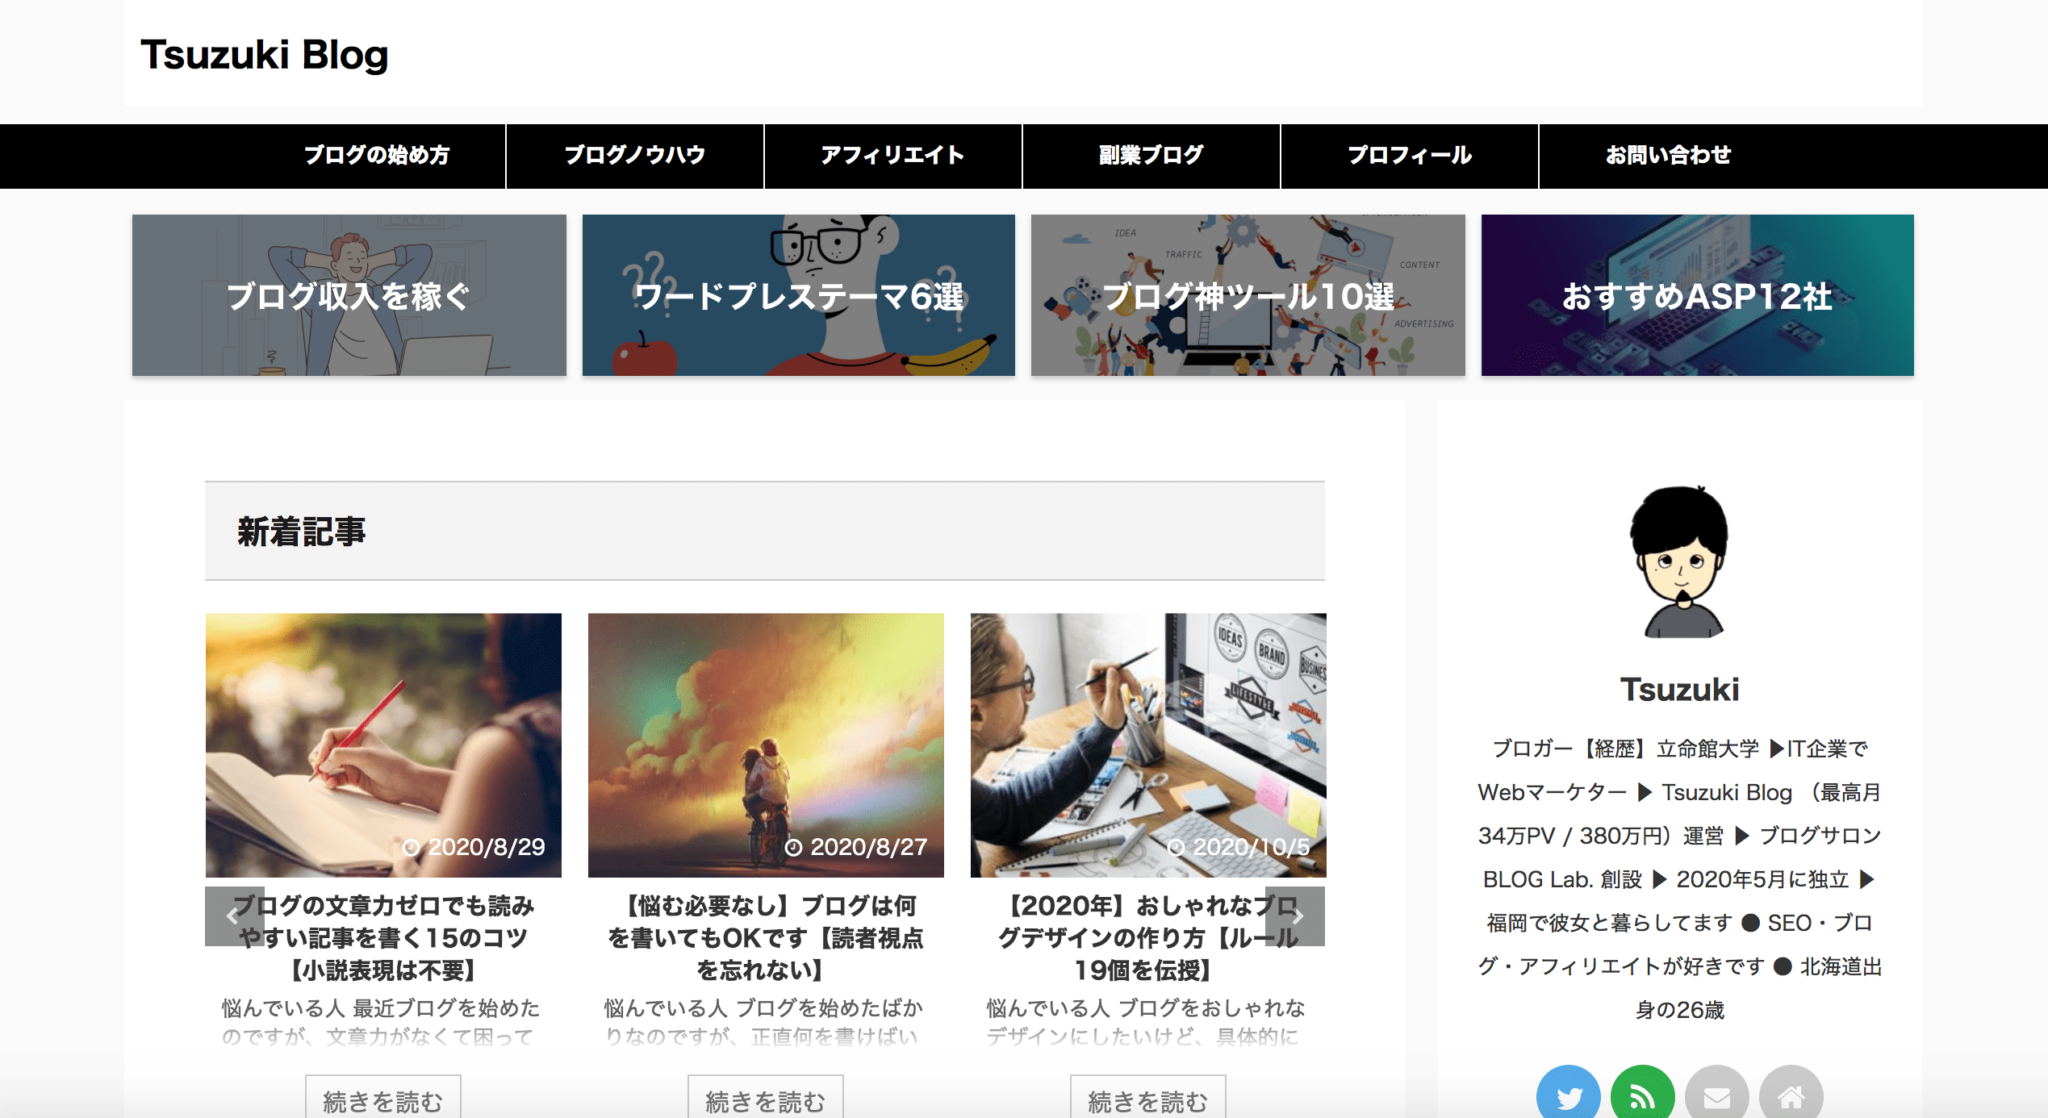Click the right arrow of the article carousel
2048x1118 pixels.
[1297, 914]
